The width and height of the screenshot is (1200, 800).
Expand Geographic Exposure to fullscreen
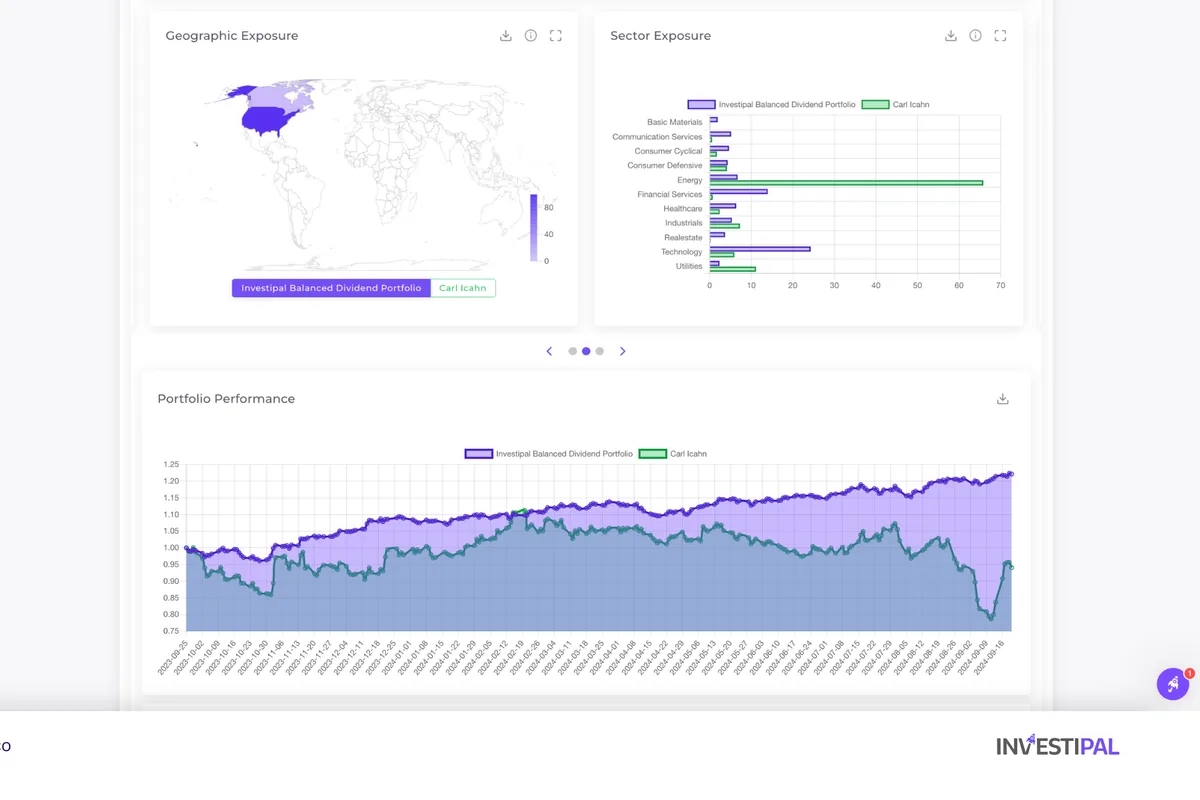(556, 35)
